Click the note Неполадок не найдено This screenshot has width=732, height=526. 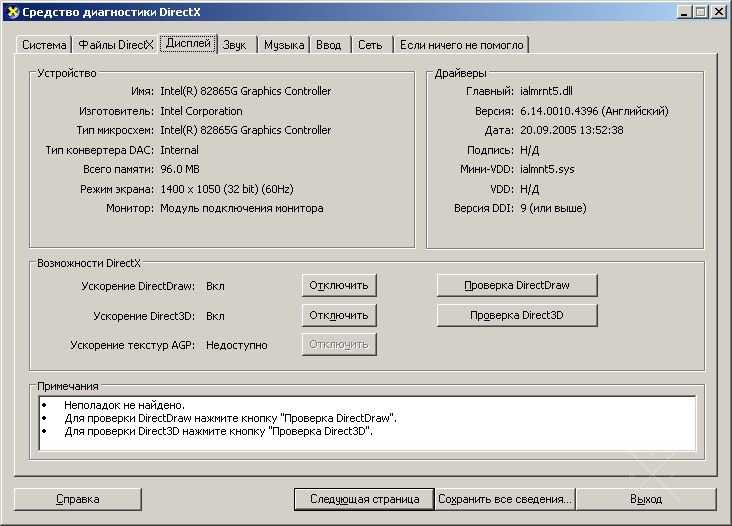[x=124, y=405]
